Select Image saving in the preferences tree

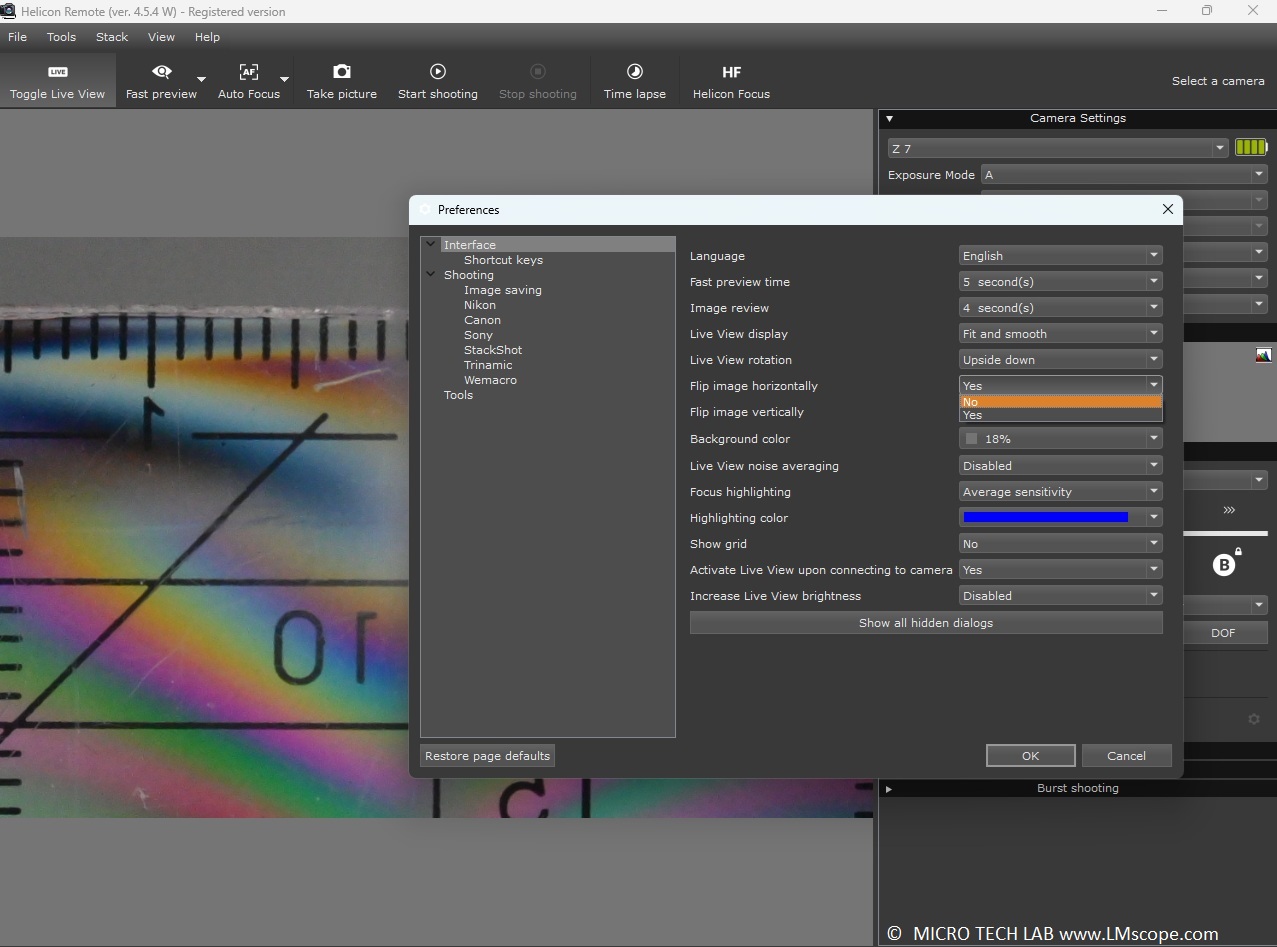point(502,290)
